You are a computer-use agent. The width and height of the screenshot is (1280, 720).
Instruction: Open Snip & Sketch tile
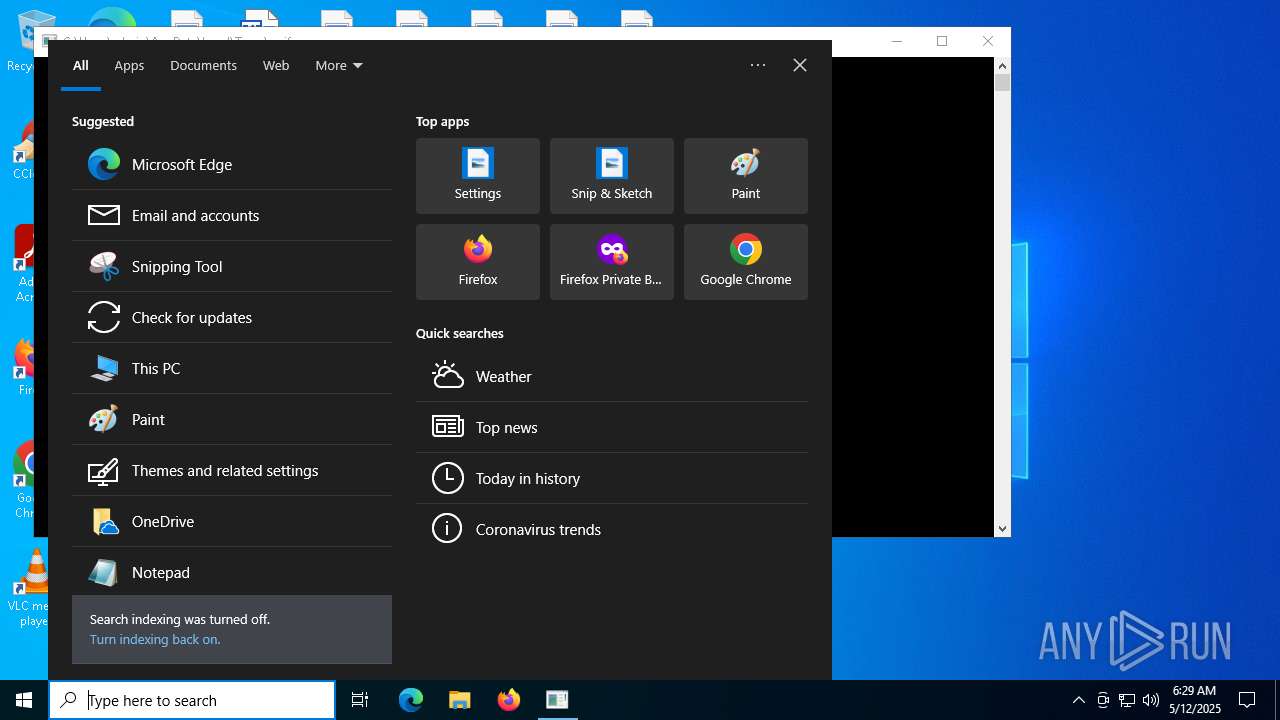pyautogui.click(x=612, y=176)
